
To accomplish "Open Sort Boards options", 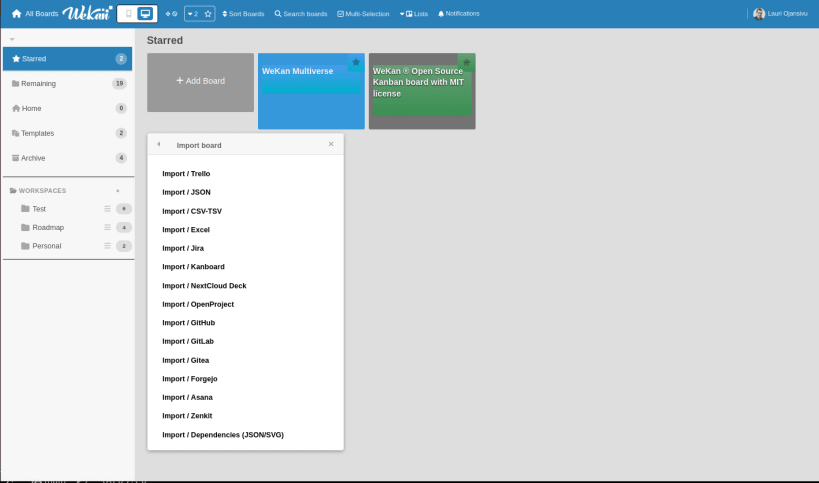I will point(243,14).
